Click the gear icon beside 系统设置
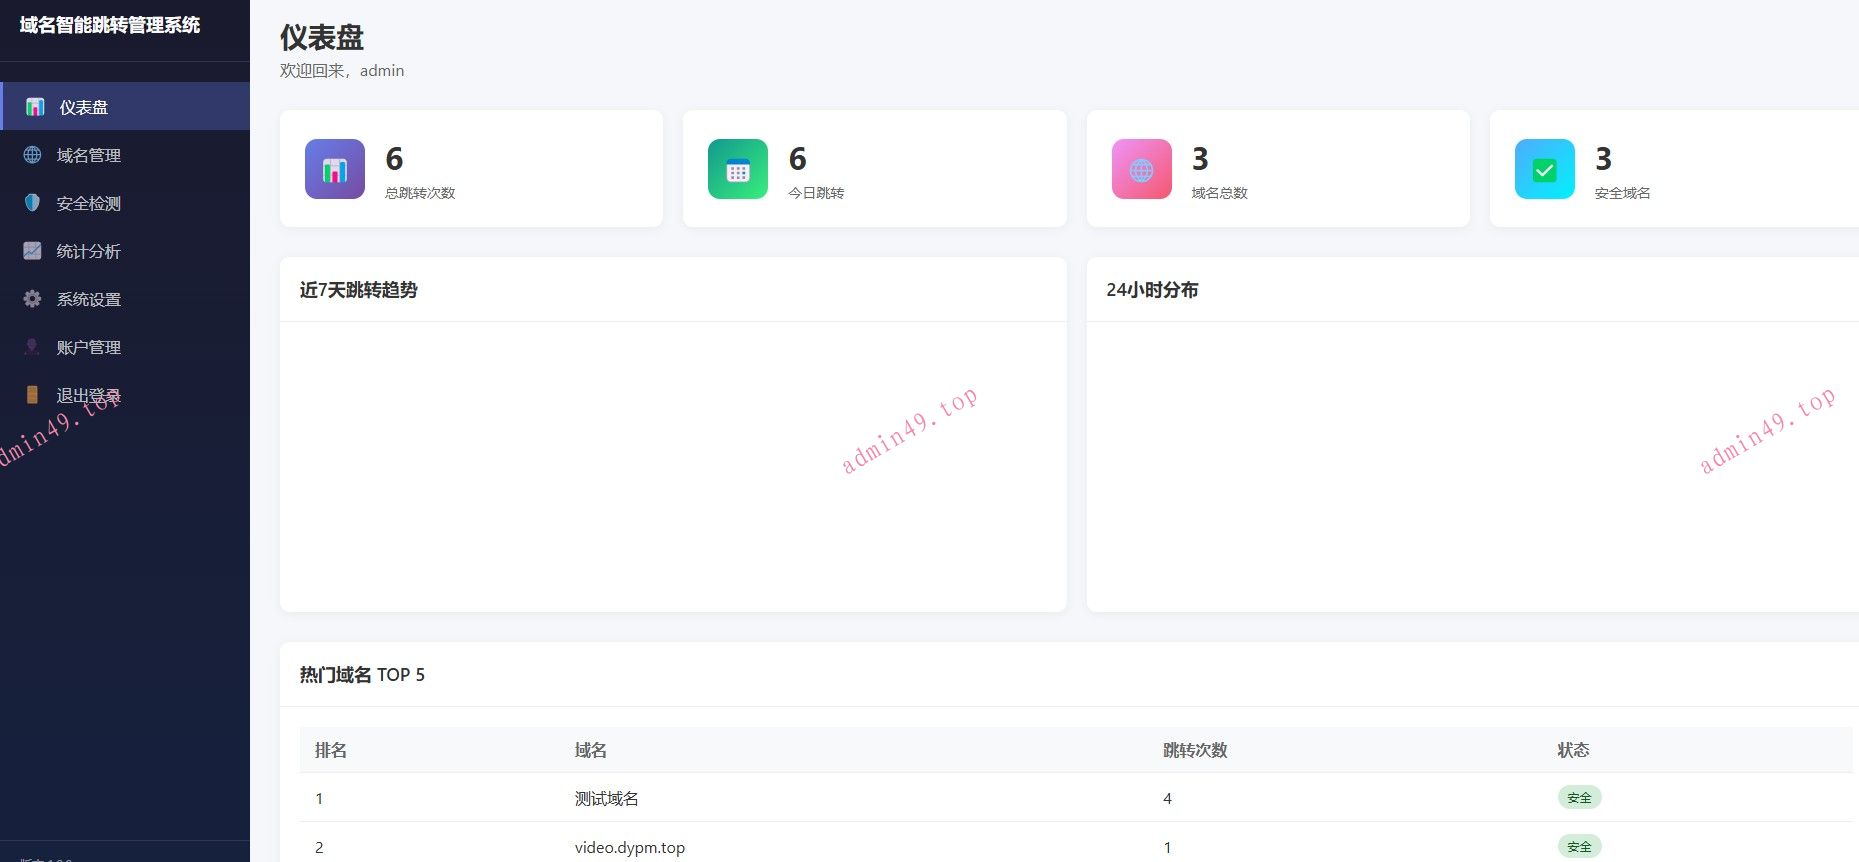The height and width of the screenshot is (862, 1859). [33, 299]
